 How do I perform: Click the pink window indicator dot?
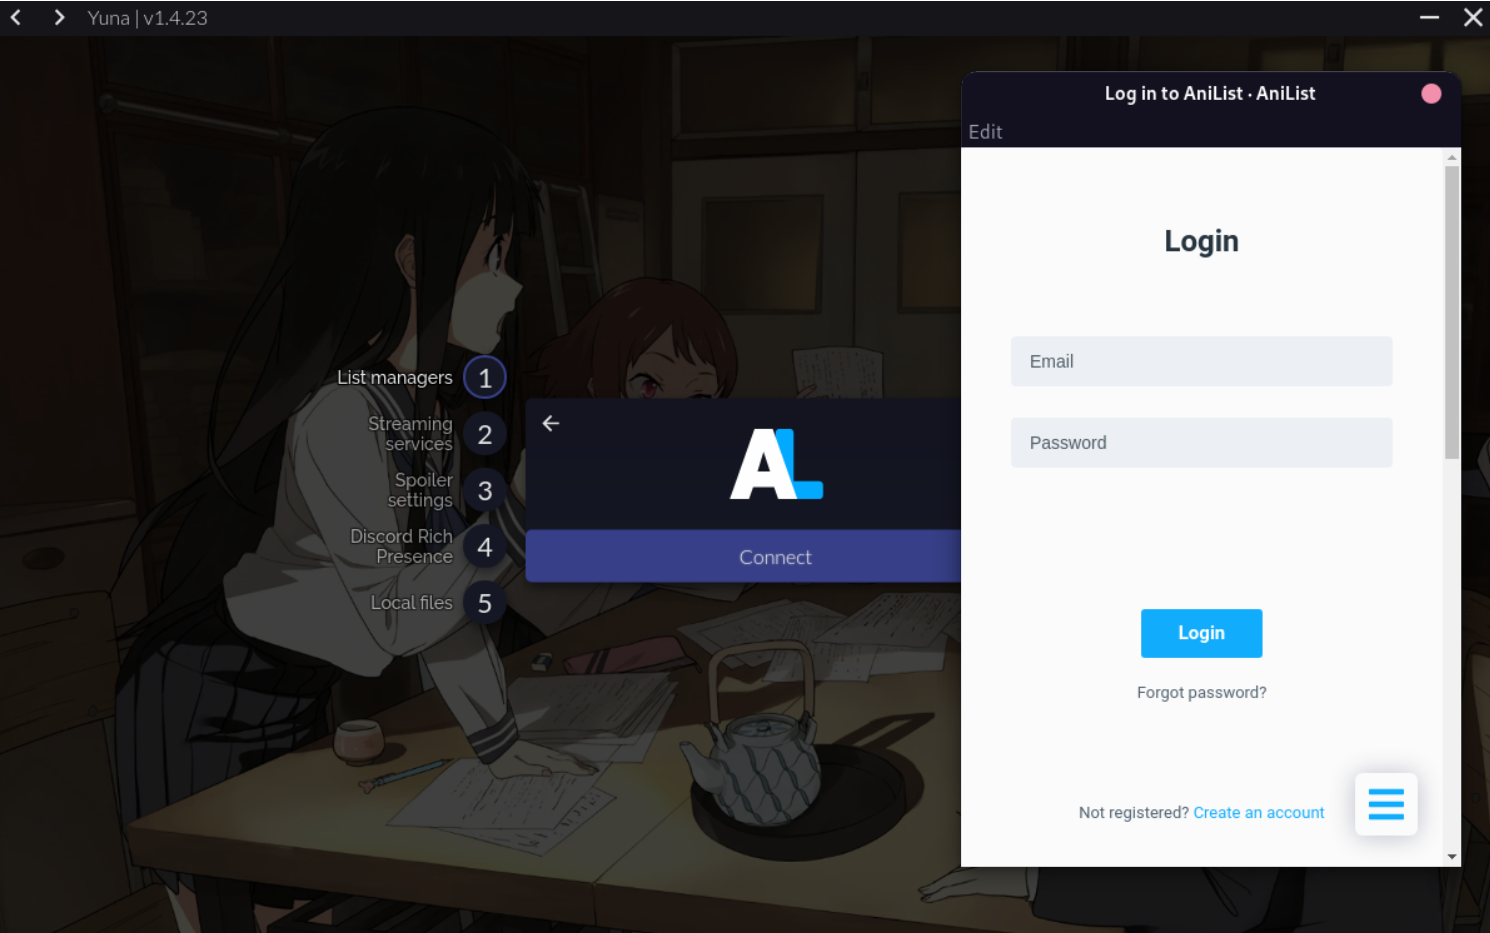point(1431,92)
